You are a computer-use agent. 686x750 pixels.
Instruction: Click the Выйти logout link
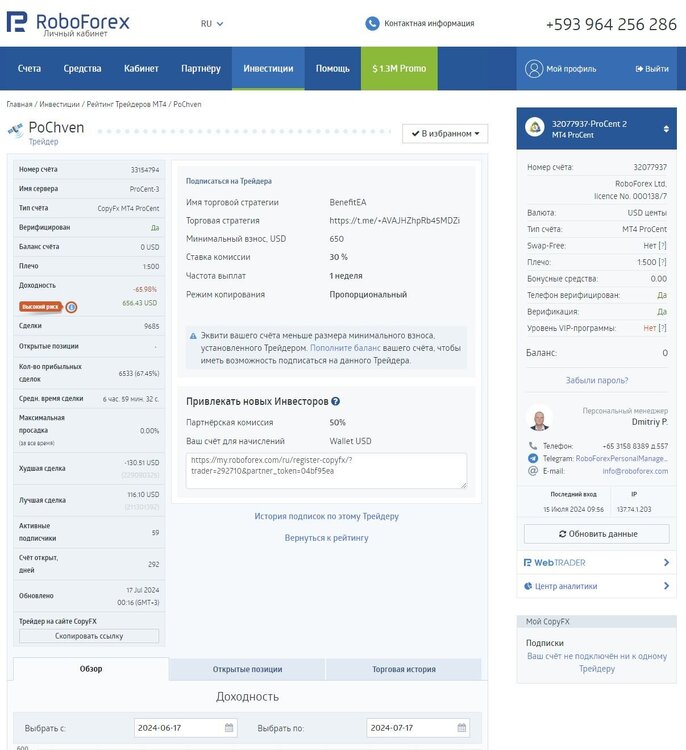(656, 69)
